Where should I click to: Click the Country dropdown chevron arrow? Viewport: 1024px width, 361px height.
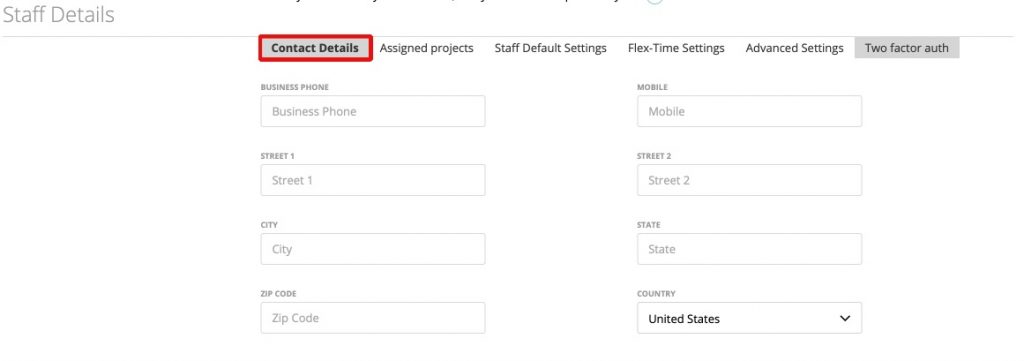coord(845,319)
